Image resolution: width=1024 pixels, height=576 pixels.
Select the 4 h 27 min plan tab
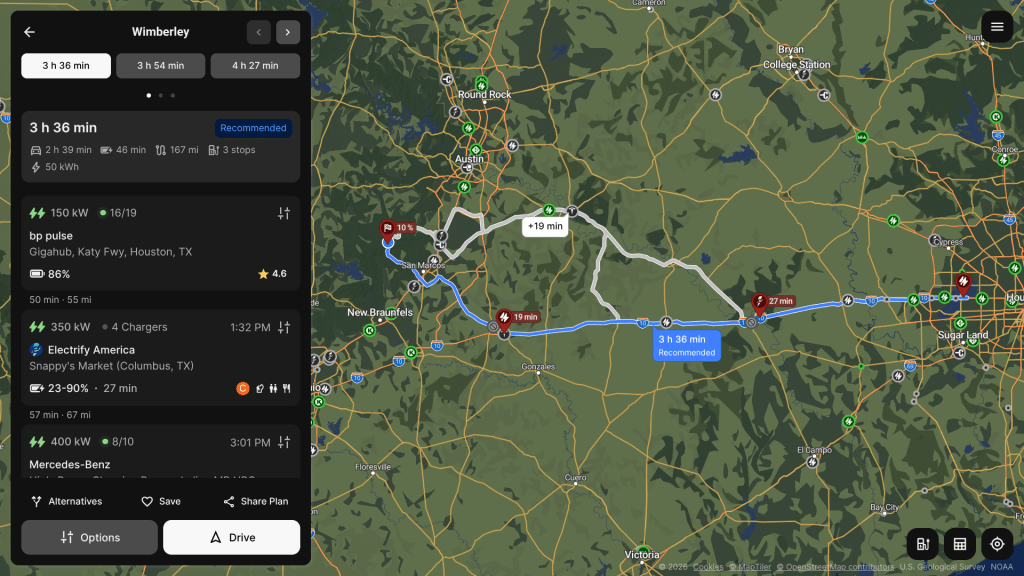coord(255,66)
